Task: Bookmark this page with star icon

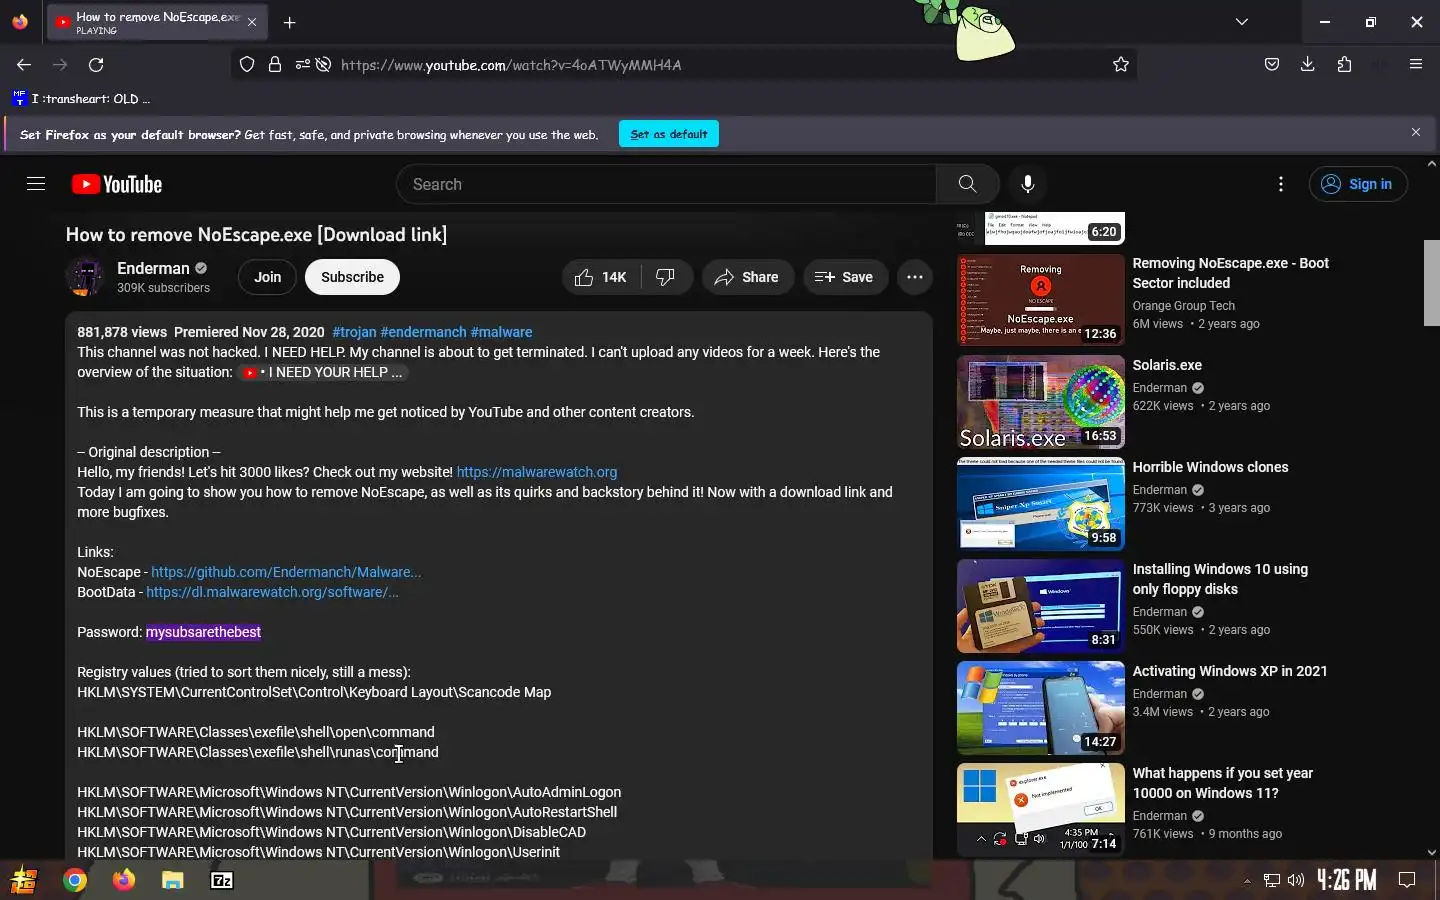Action: click(x=1121, y=65)
